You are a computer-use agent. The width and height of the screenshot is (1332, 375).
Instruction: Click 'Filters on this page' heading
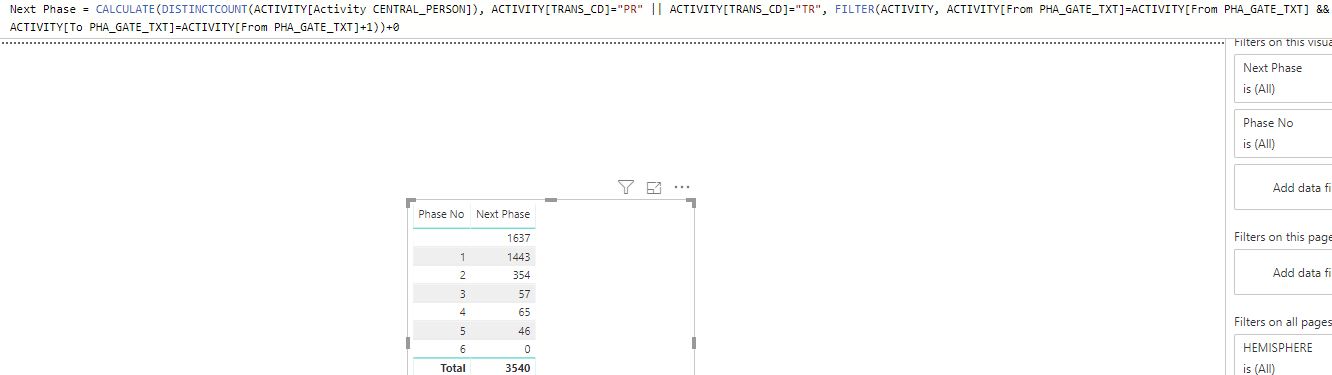click(x=1283, y=237)
